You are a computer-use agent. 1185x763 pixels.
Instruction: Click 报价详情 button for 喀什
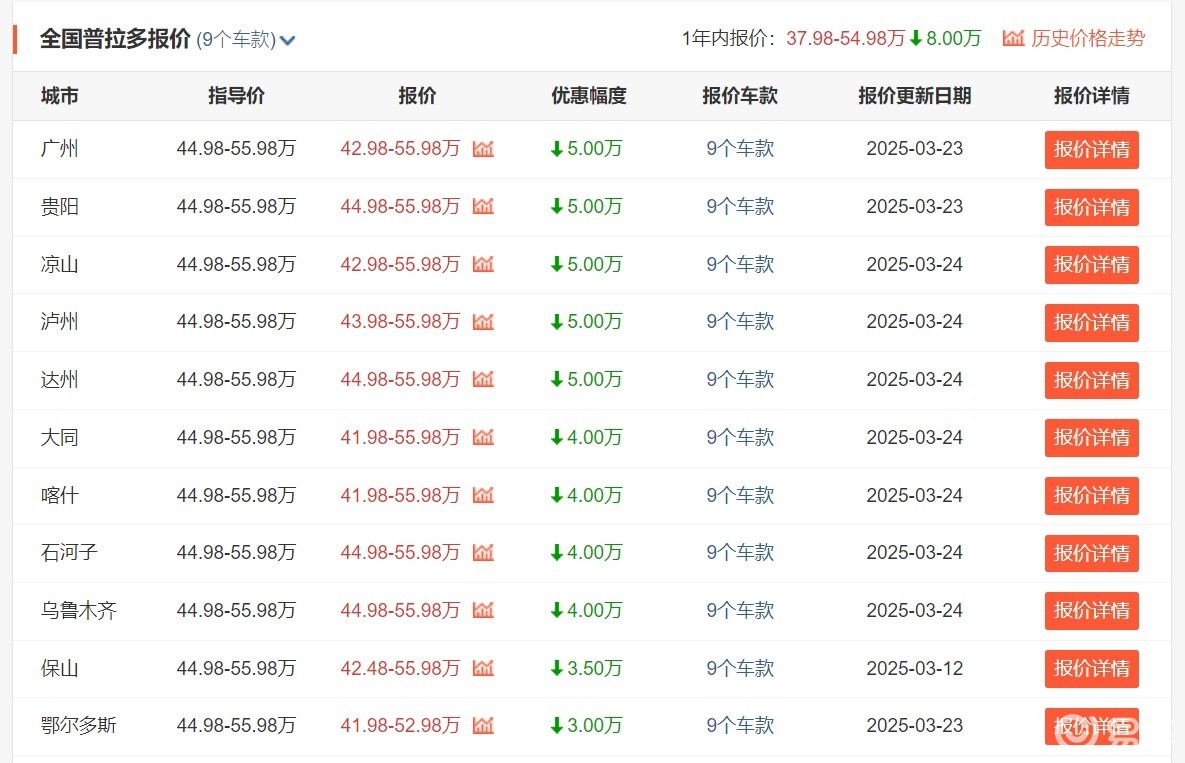(x=1091, y=496)
